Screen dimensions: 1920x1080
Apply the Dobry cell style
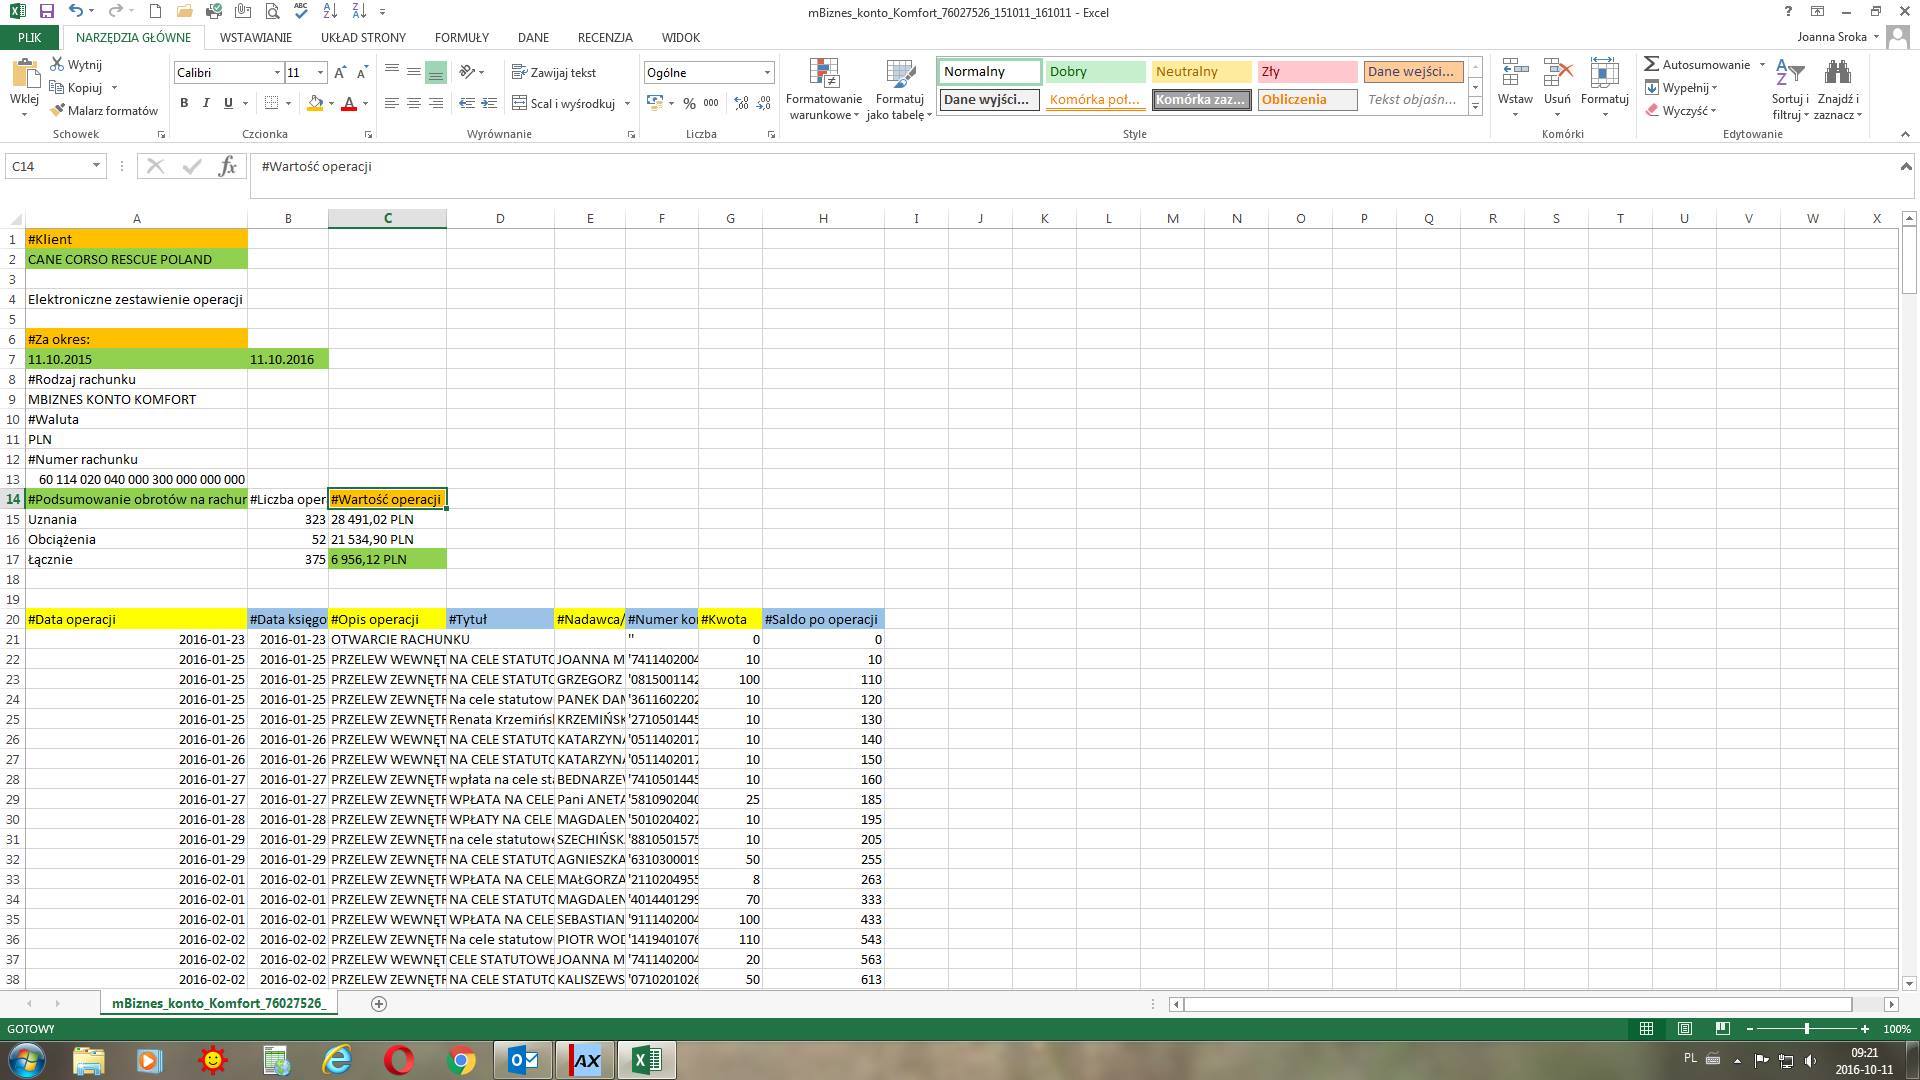[x=1095, y=71]
